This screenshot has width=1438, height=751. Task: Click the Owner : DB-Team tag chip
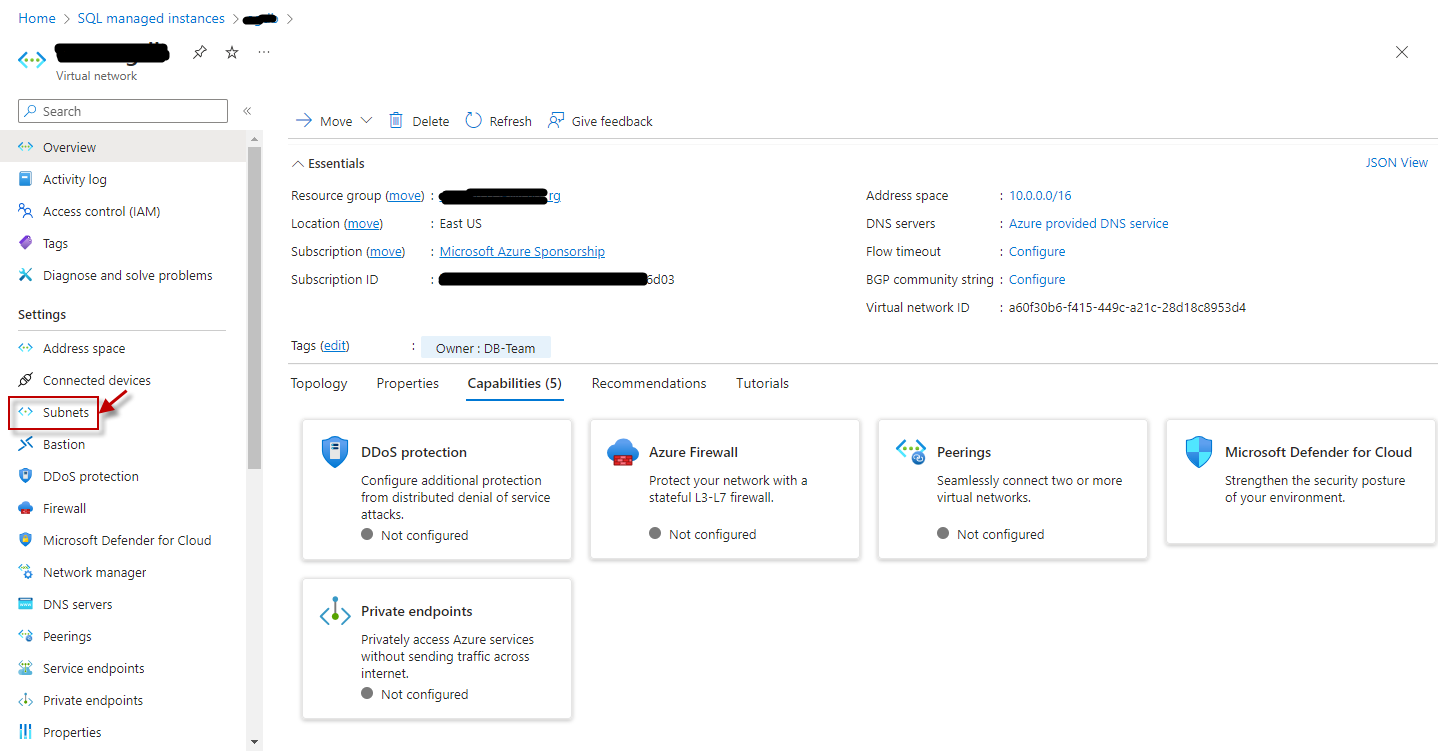coord(486,348)
